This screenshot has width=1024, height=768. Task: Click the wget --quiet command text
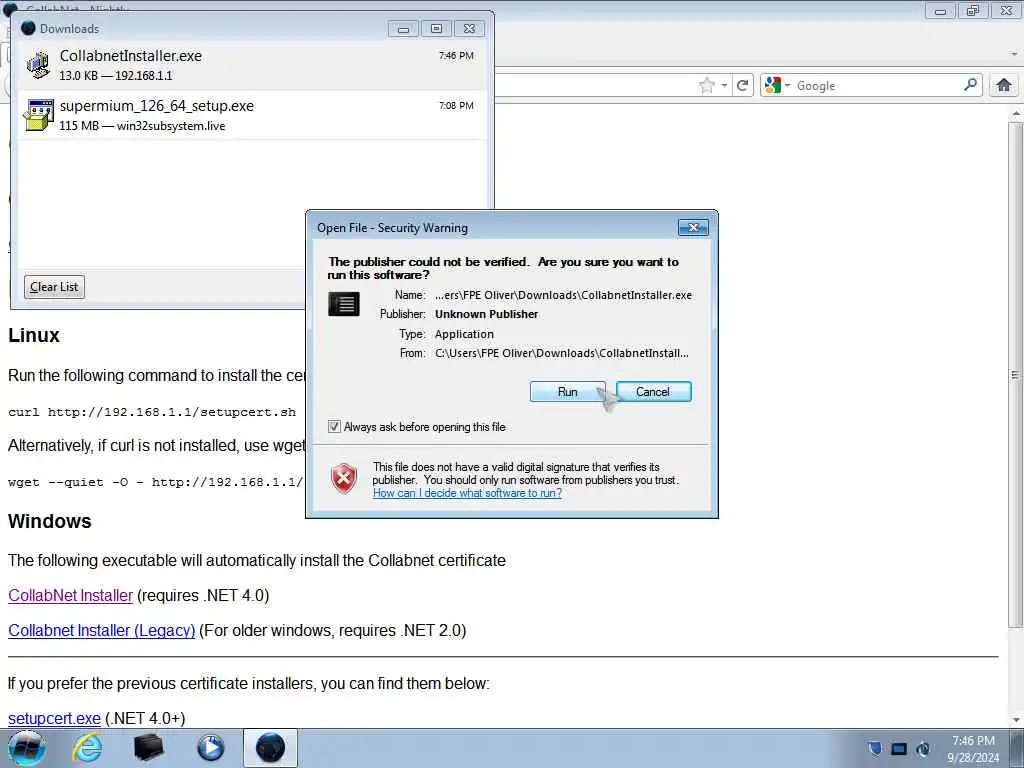(x=155, y=482)
